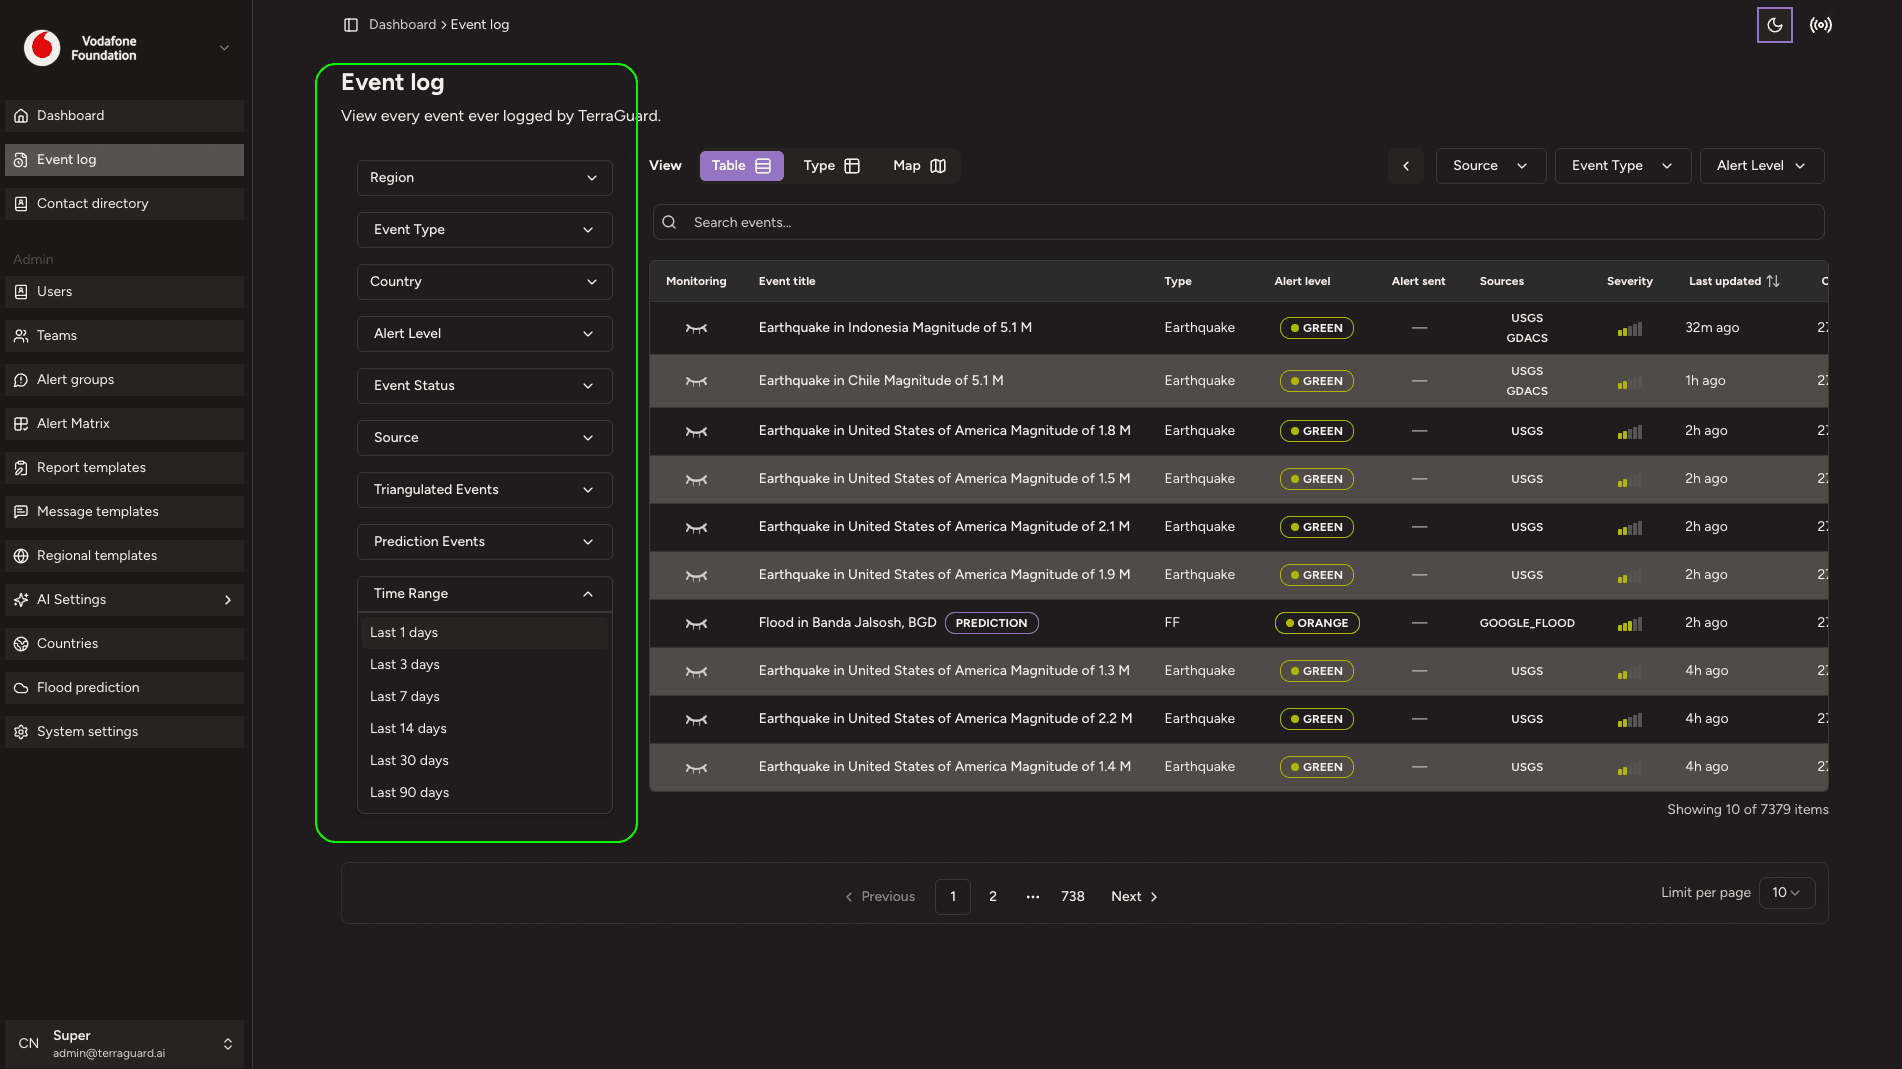Open the Country filter dropdown

(x=484, y=282)
